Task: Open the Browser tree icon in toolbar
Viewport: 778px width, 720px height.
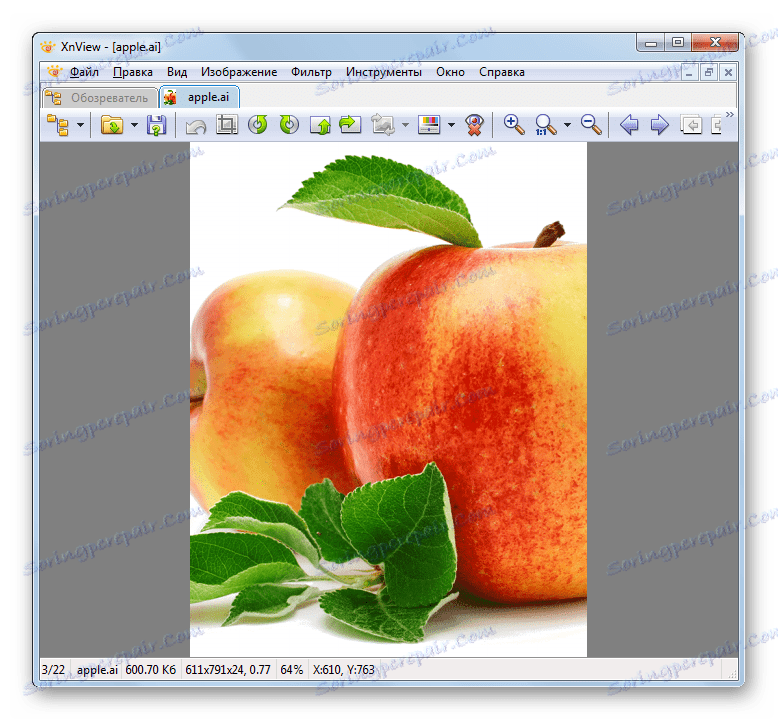Action: pos(58,125)
